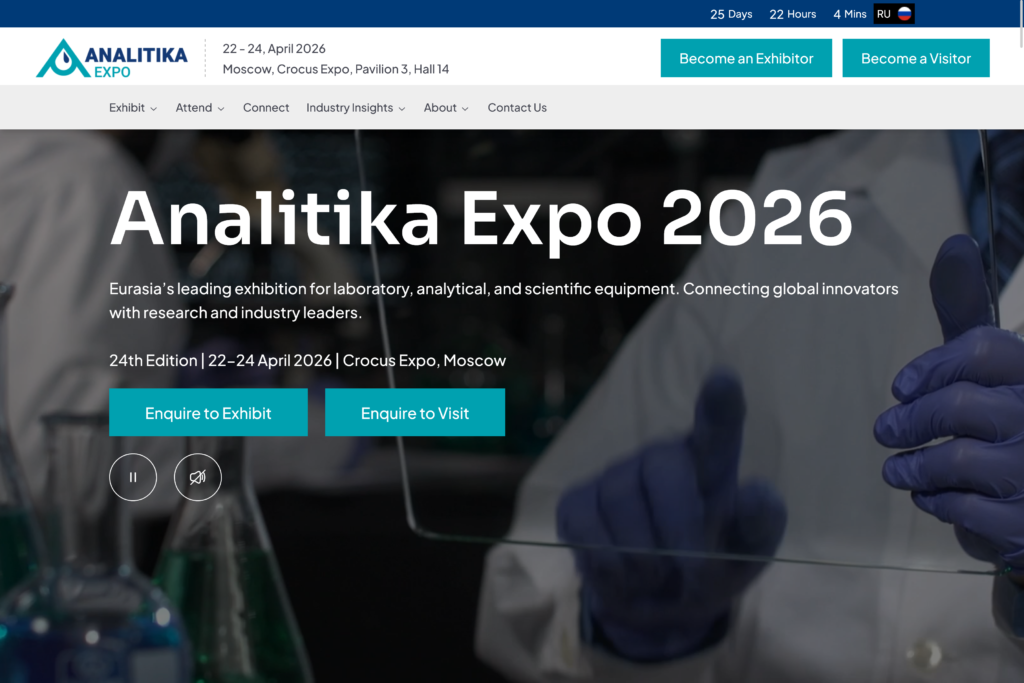The width and height of the screenshot is (1024, 683).
Task: Open the Connect menu item
Action: pos(266,108)
